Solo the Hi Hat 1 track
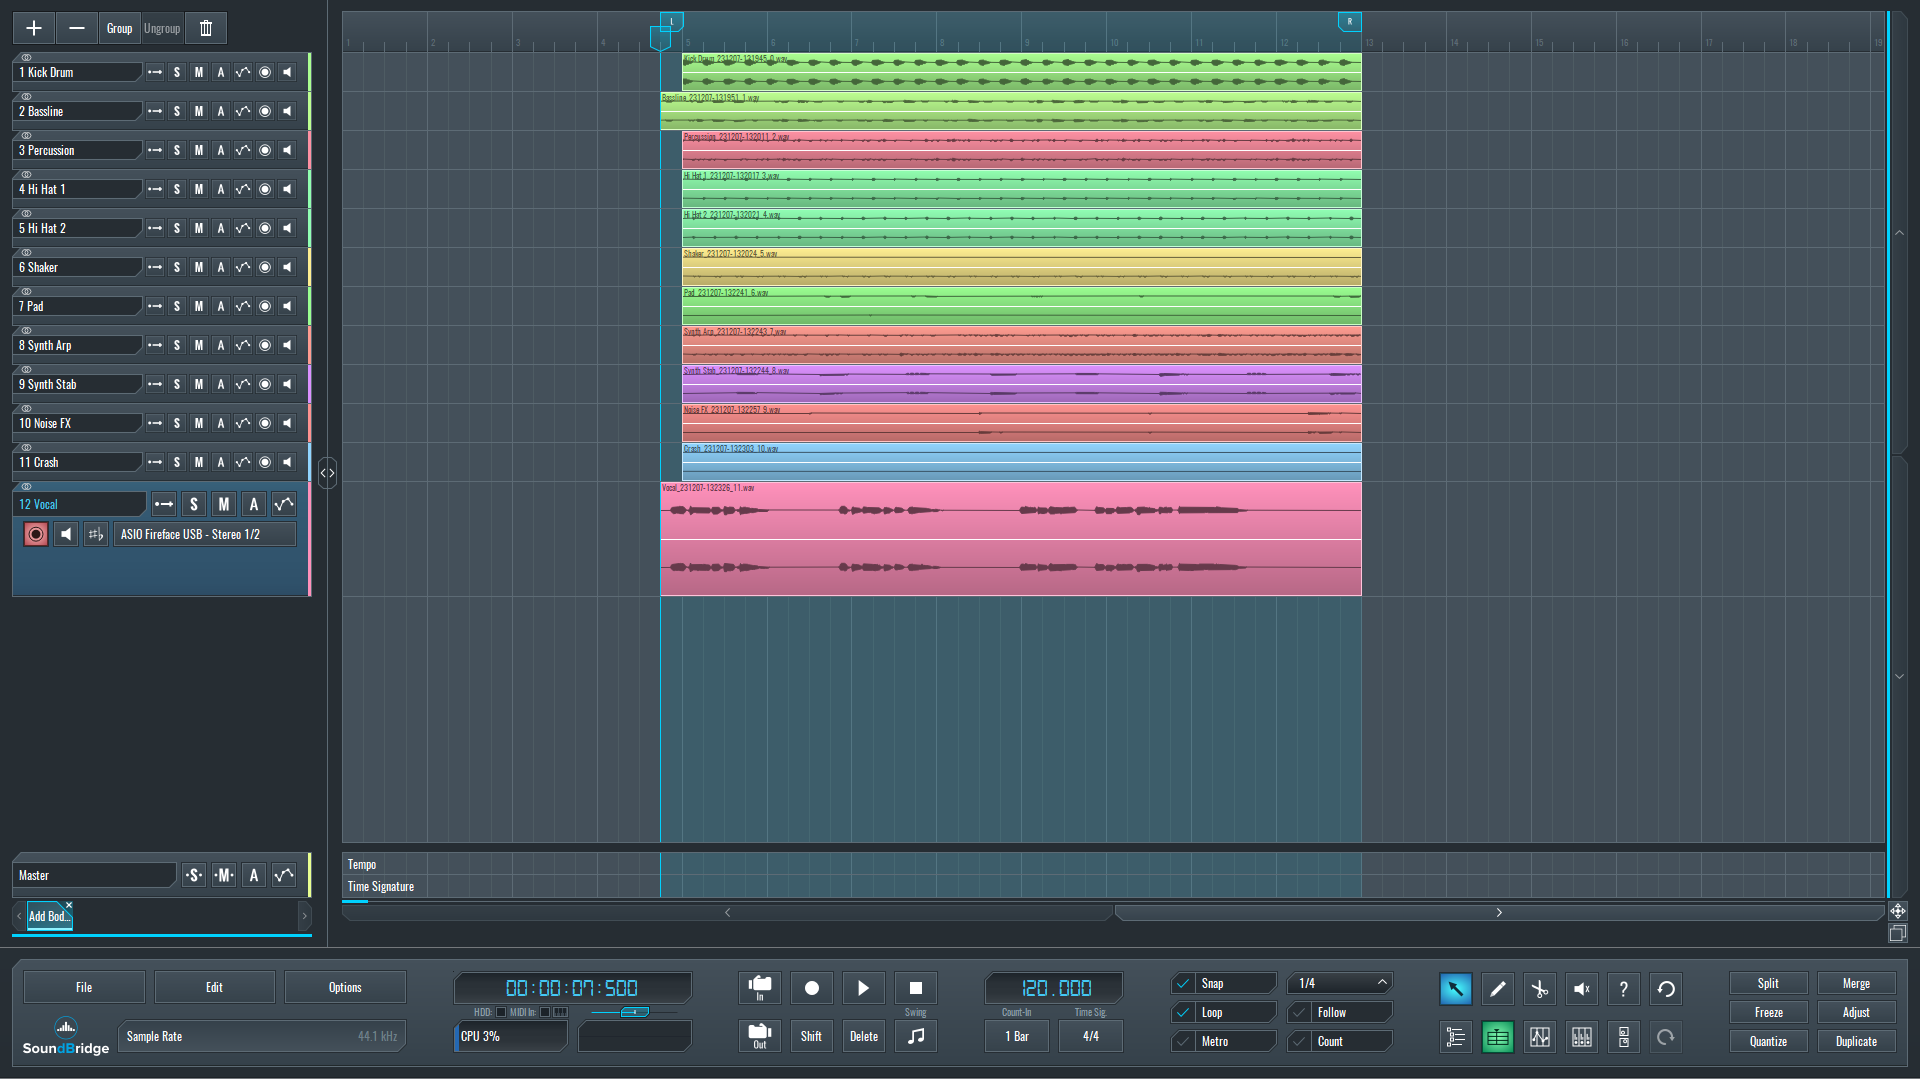The height and width of the screenshot is (1079, 1920). [x=177, y=189]
